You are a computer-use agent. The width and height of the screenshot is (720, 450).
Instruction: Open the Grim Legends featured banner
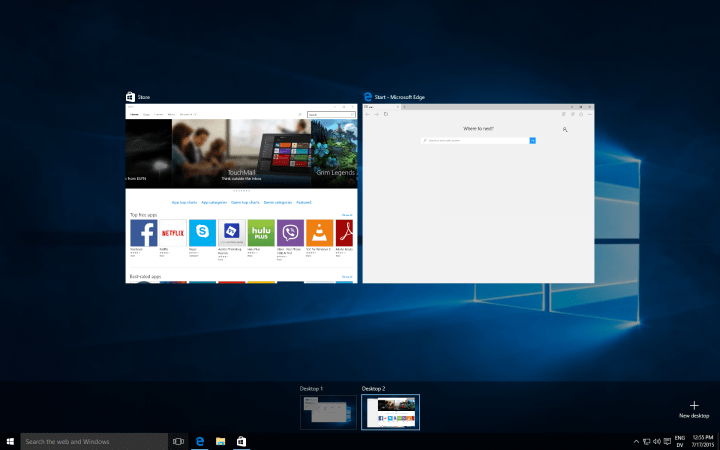[x=334, y=154]
